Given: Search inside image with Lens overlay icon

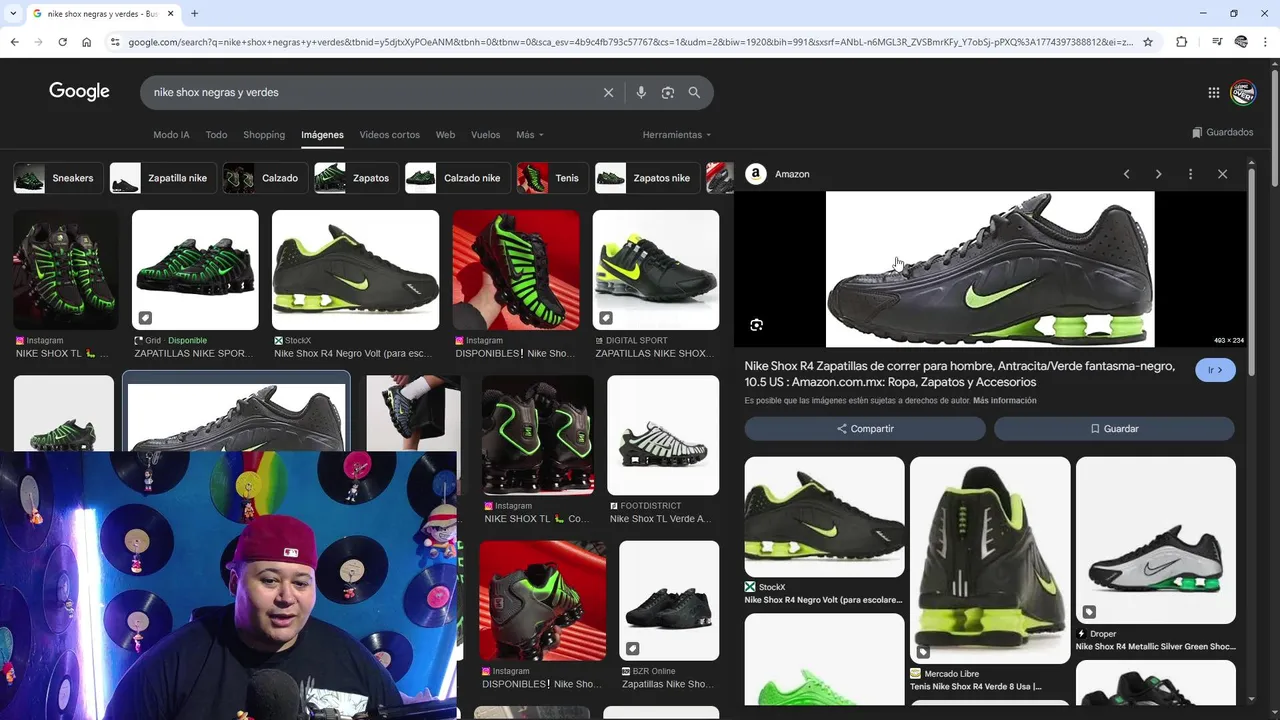Looking at the screenshot, I should [756, 325].
